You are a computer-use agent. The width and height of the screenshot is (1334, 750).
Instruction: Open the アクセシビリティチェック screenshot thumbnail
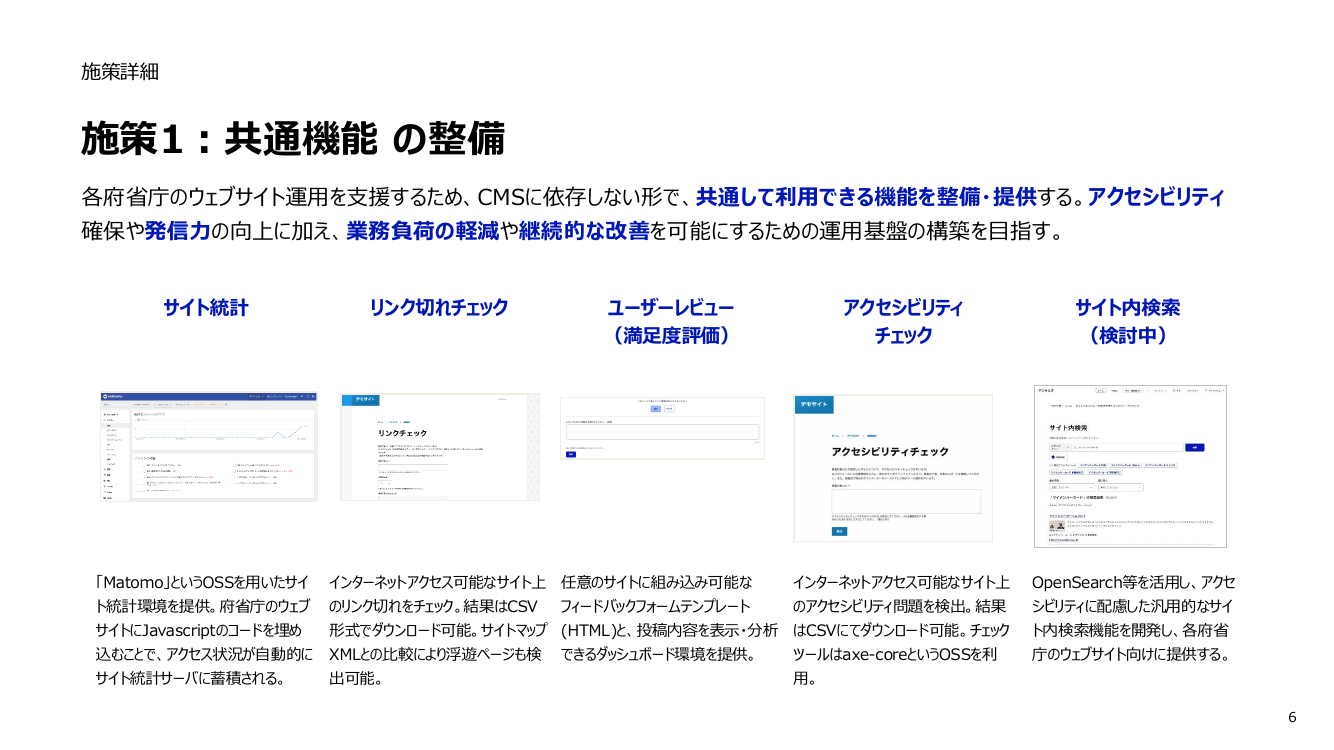pyautogui.click(x=893, y=468)
